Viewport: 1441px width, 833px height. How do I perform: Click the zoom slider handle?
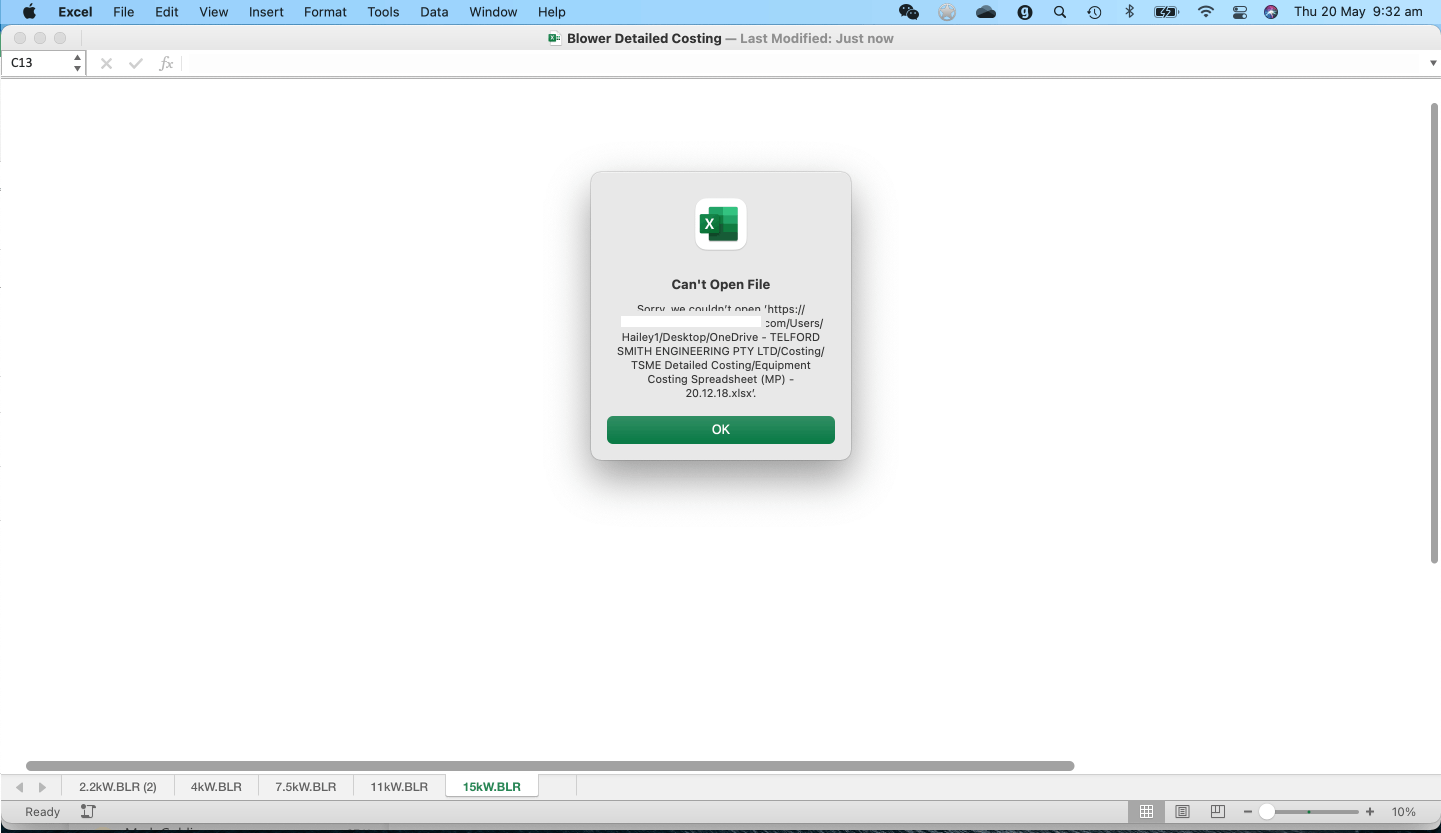[x=1266, y=812]
